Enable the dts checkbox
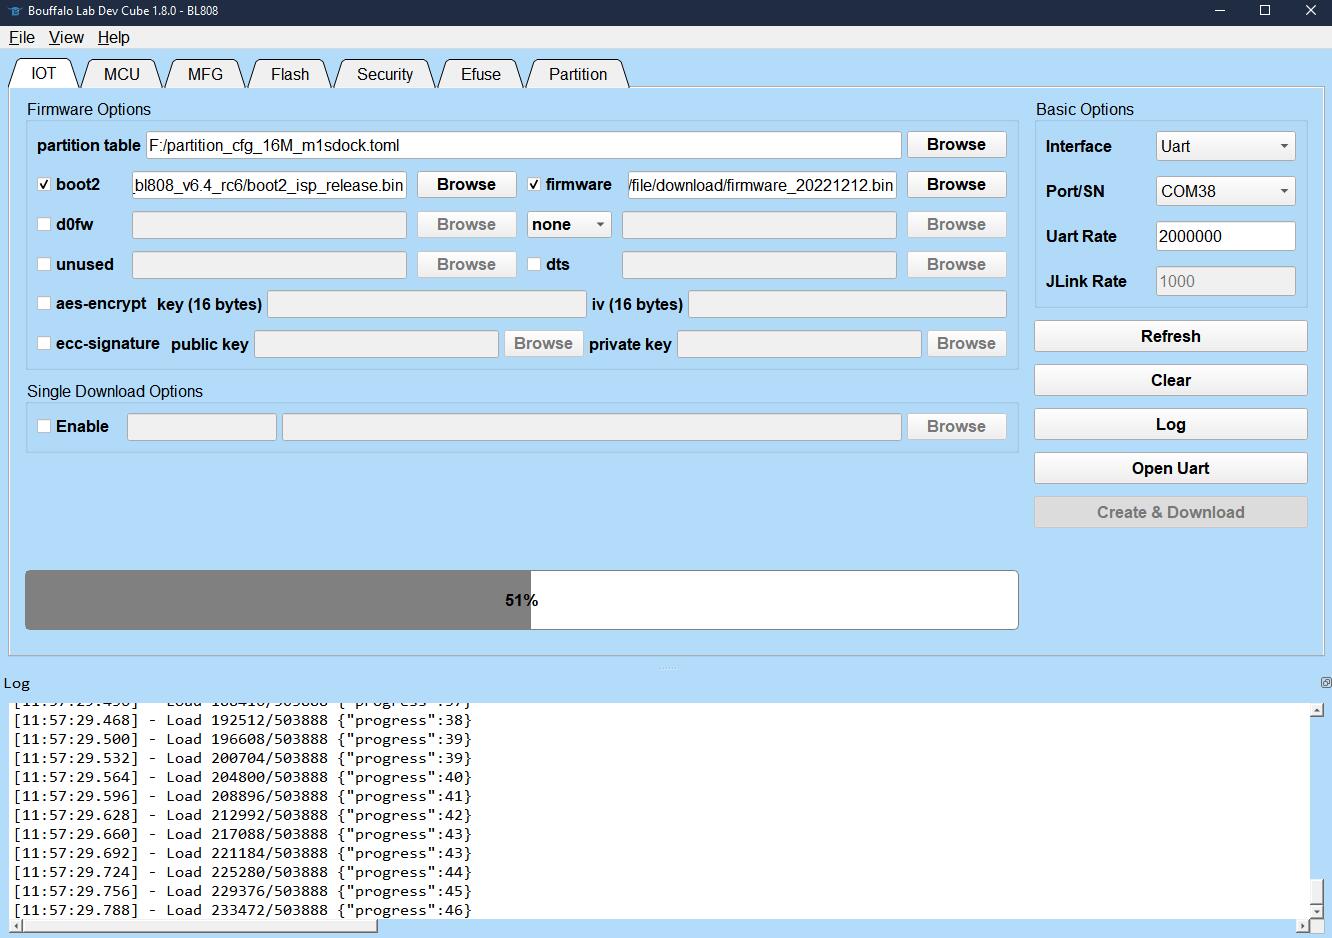Image resolution: width=1332 pixels, height=938 pixels. click(534, 265)
